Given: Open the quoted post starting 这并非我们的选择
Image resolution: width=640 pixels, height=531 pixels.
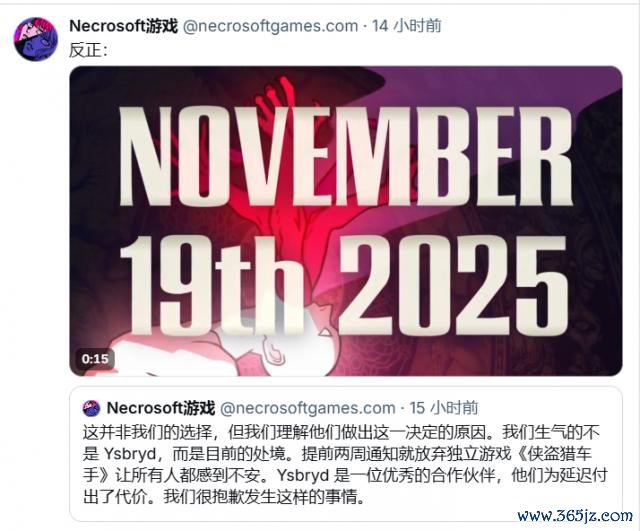Looking at the screenshot, I should coord(346,454).
